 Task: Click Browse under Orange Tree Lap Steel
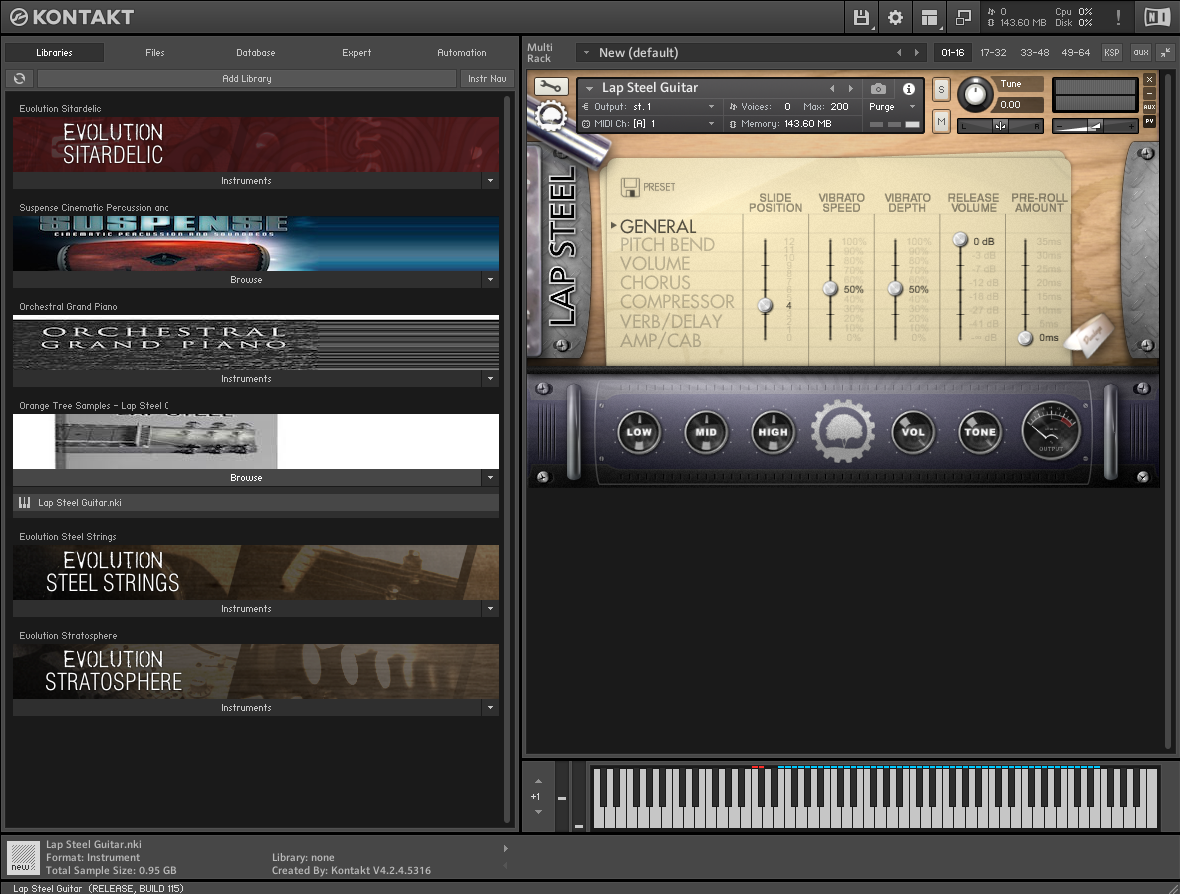coord(246,477)
